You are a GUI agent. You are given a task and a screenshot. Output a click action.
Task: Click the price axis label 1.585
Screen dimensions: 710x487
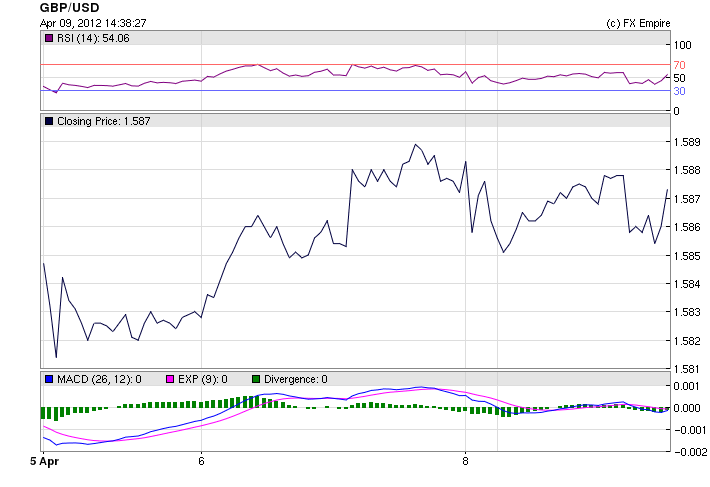point(687,256)
